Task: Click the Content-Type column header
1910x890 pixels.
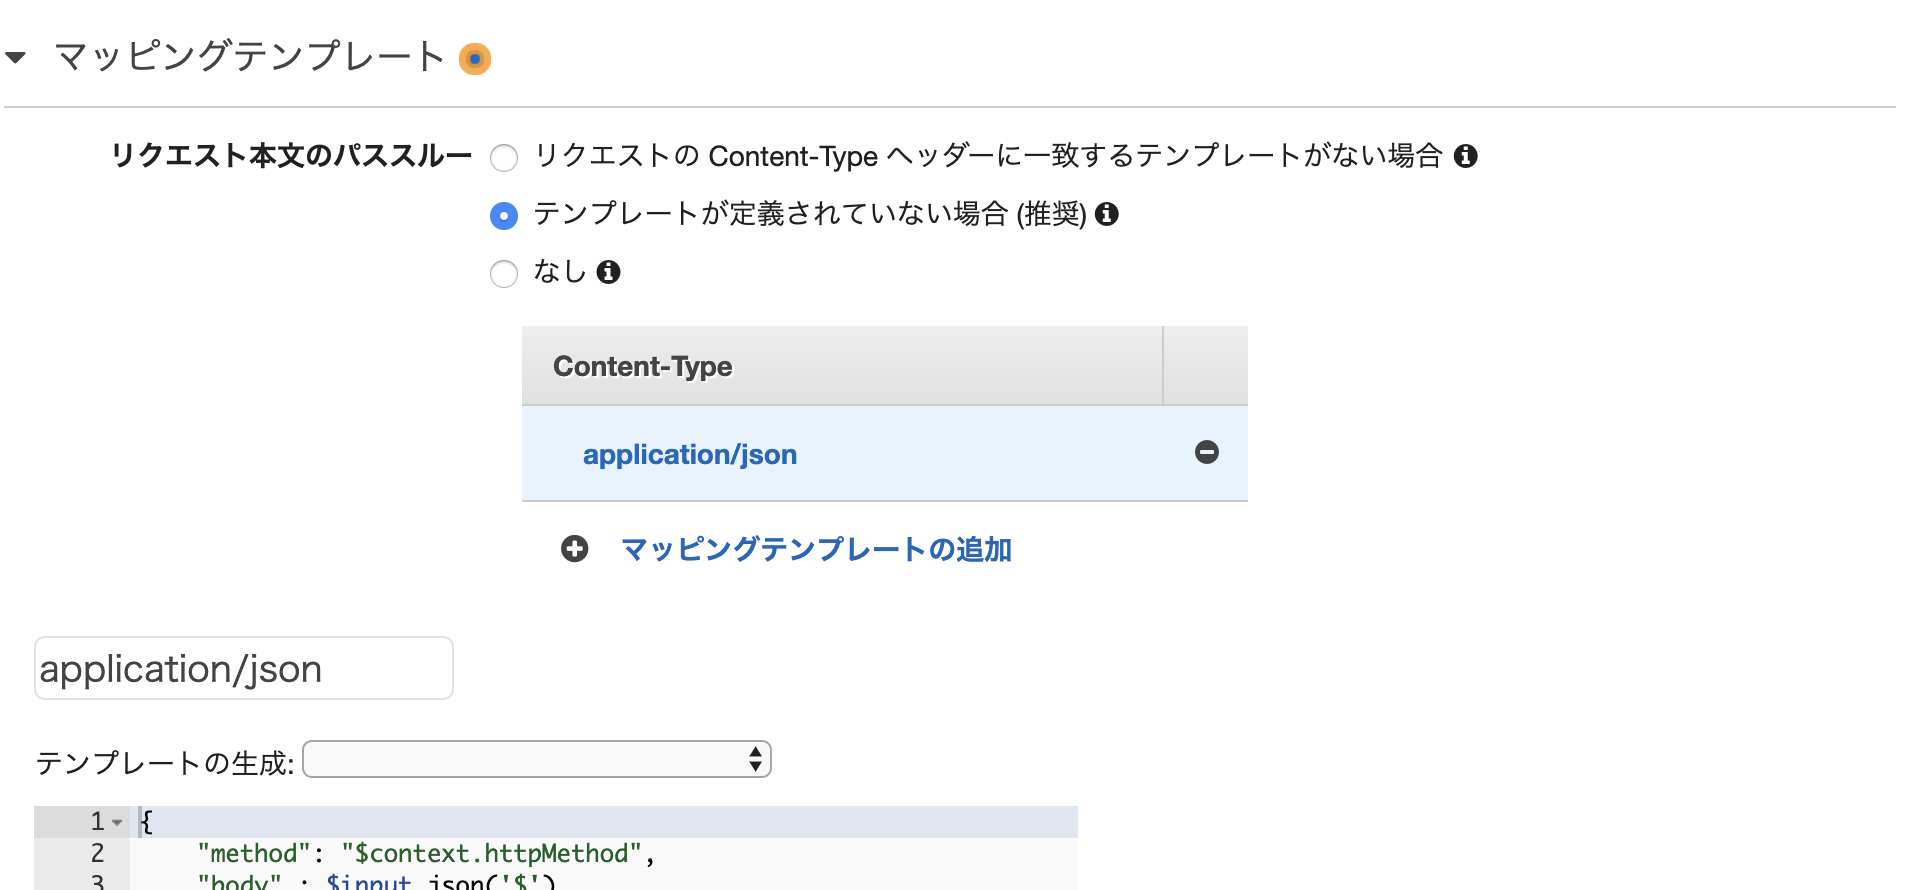Action: point(643,366)
